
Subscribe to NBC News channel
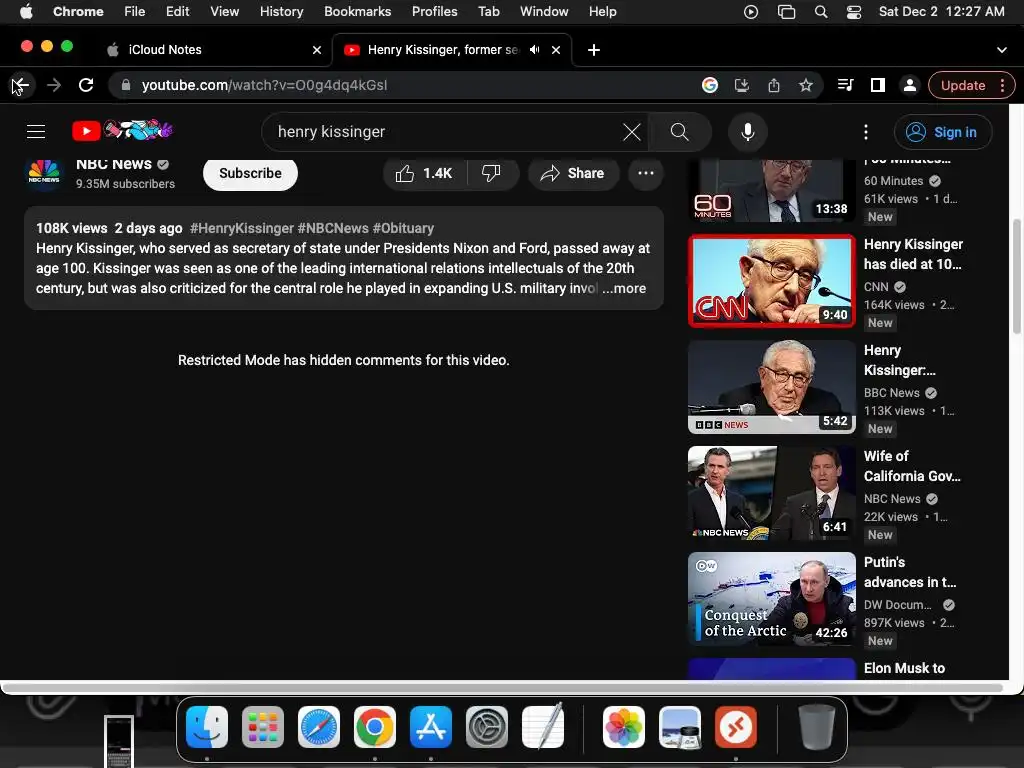[x=250, y=173]
